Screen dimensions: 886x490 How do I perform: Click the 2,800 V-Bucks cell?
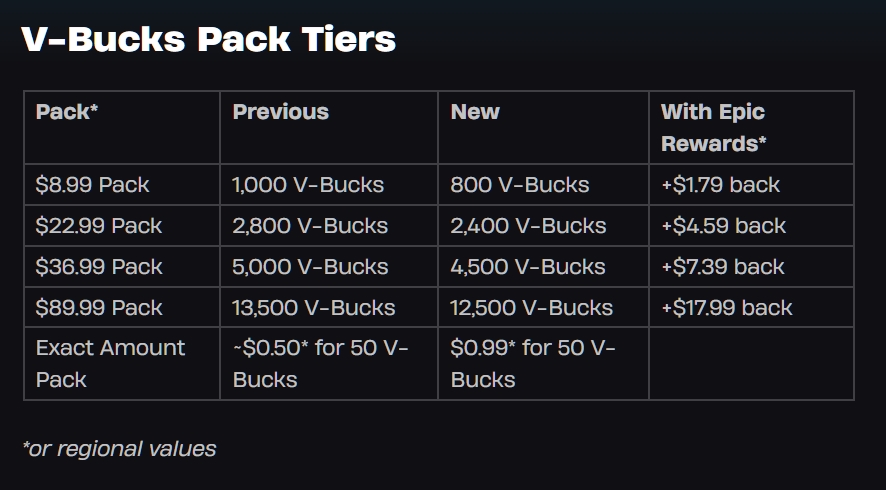310,226
